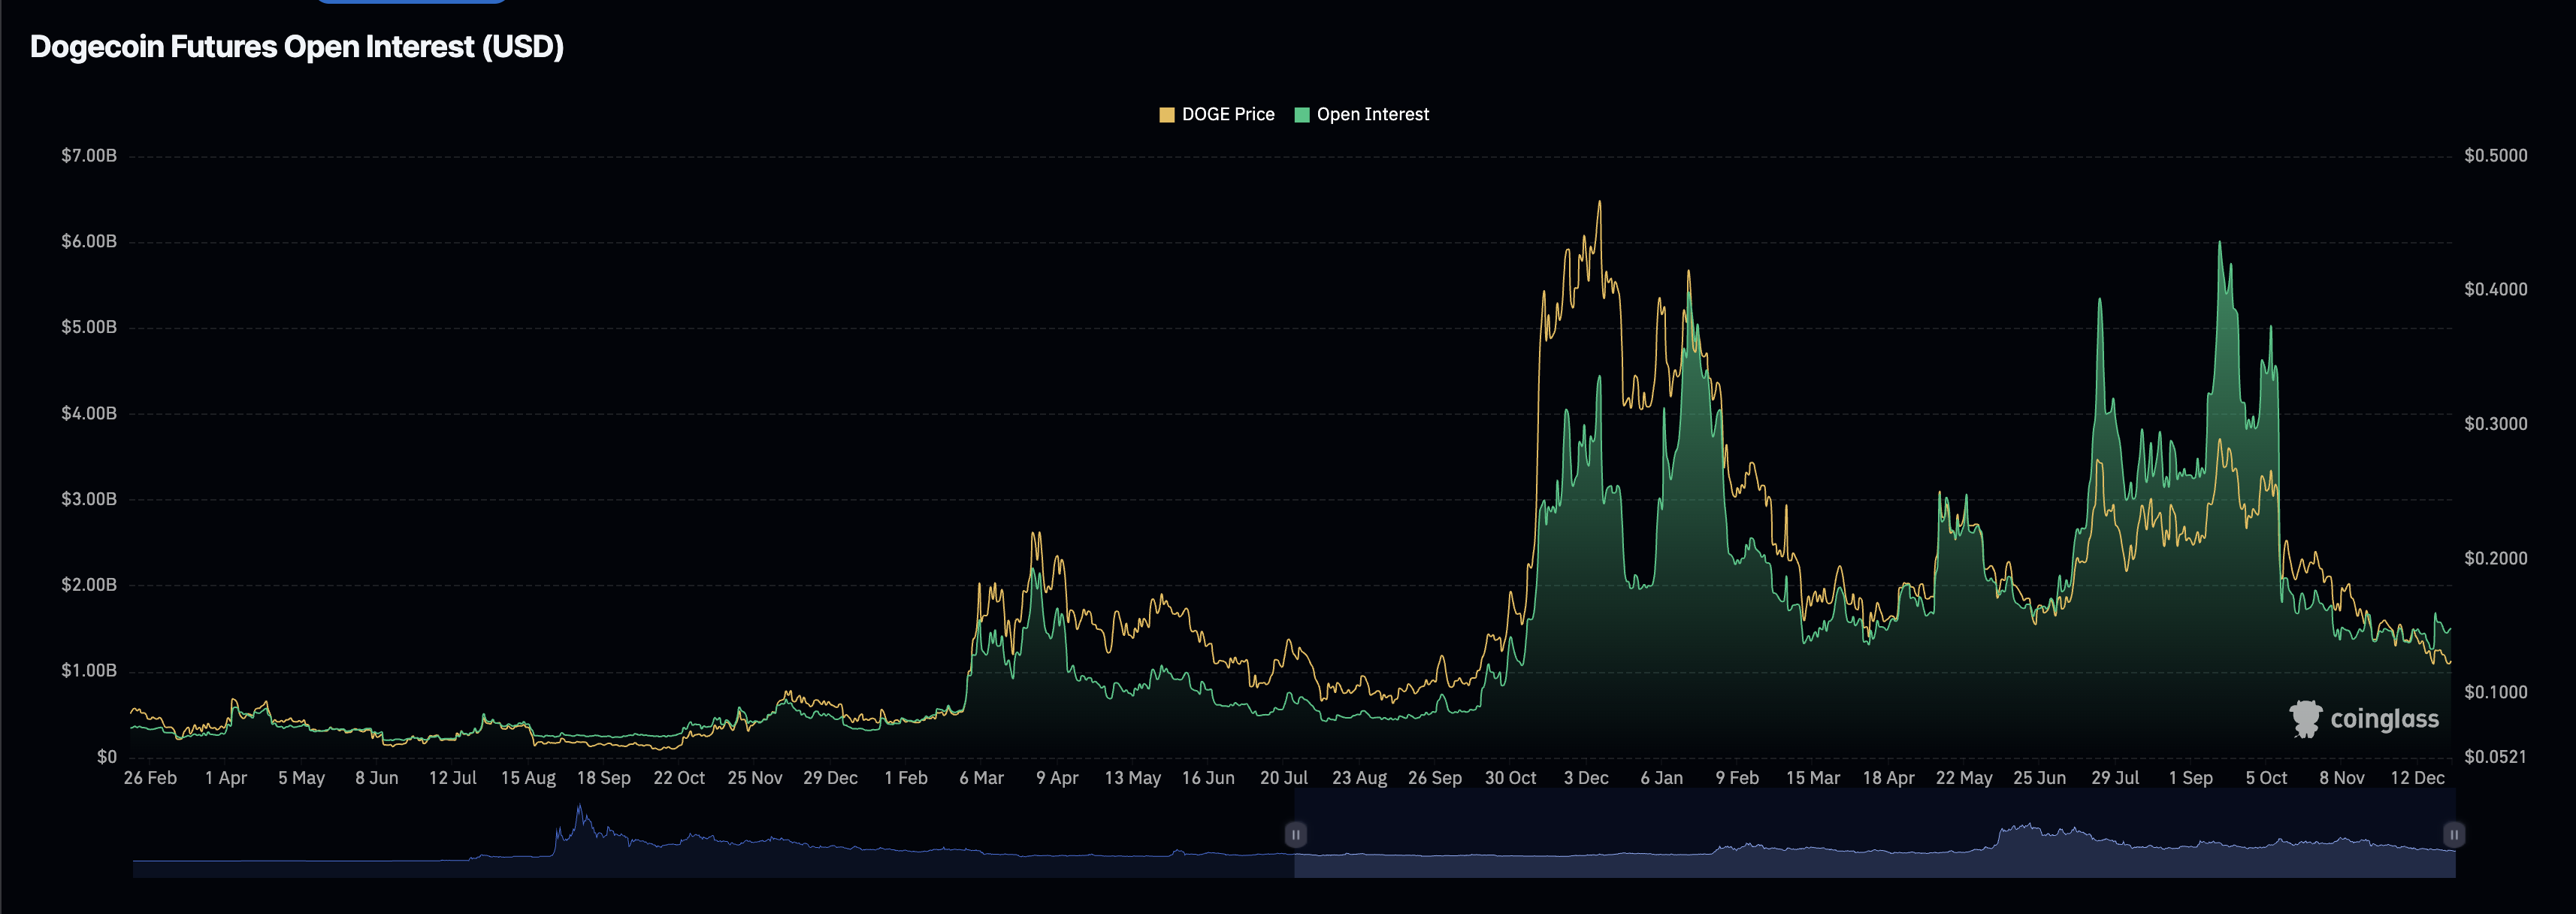Click the coinglass logo icon

click(2305, 719)
